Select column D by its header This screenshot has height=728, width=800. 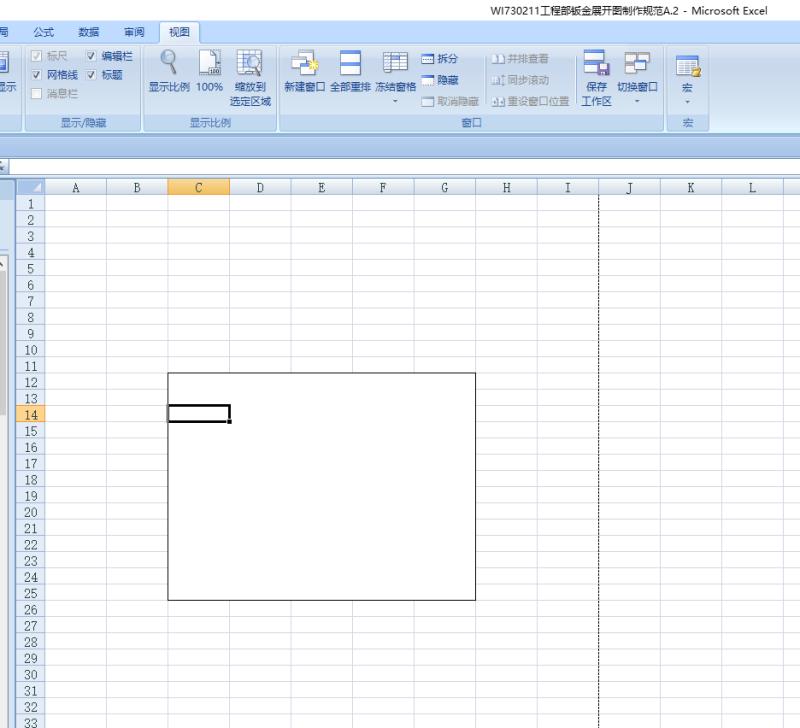[260, 187]
